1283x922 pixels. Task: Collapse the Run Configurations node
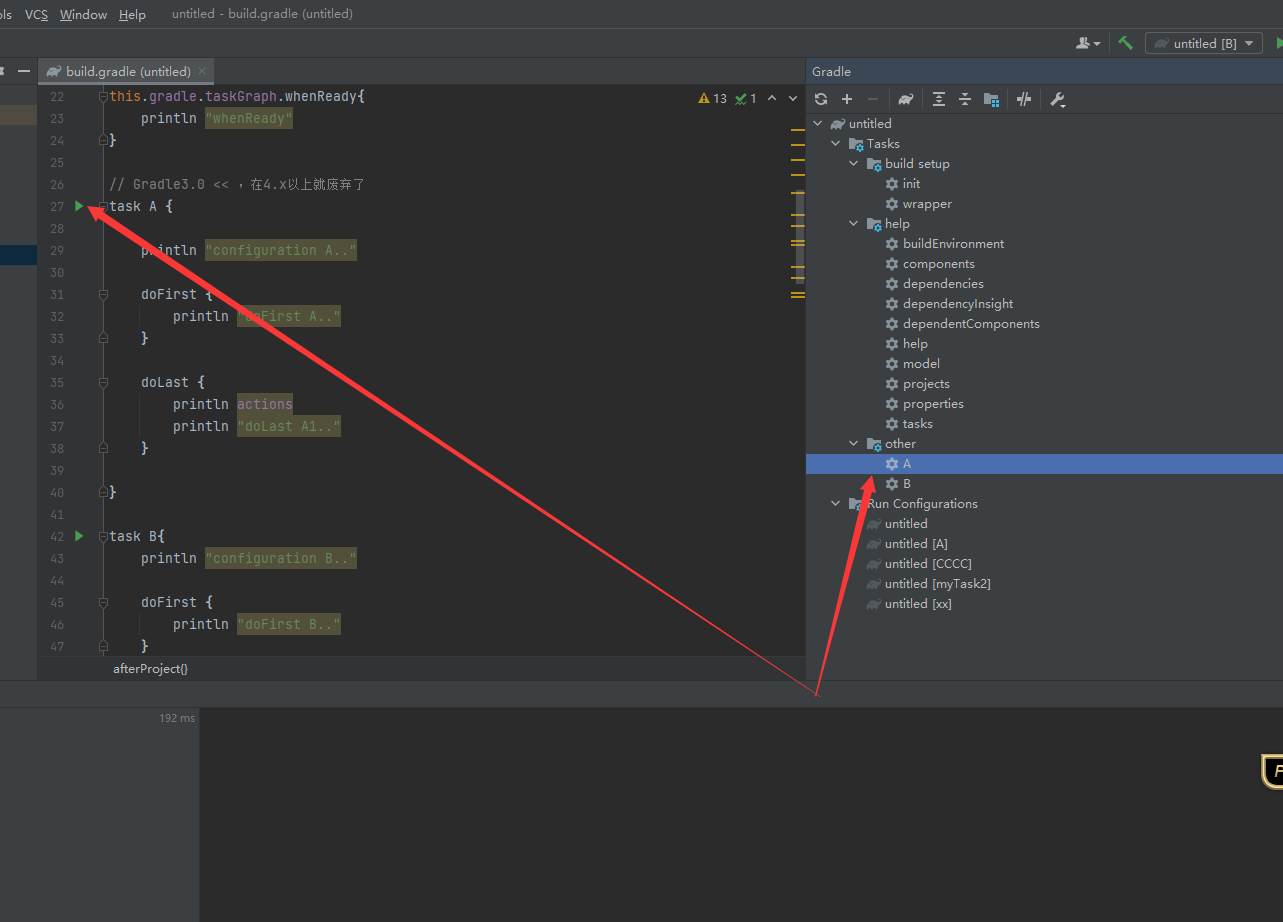coord(836,504)
